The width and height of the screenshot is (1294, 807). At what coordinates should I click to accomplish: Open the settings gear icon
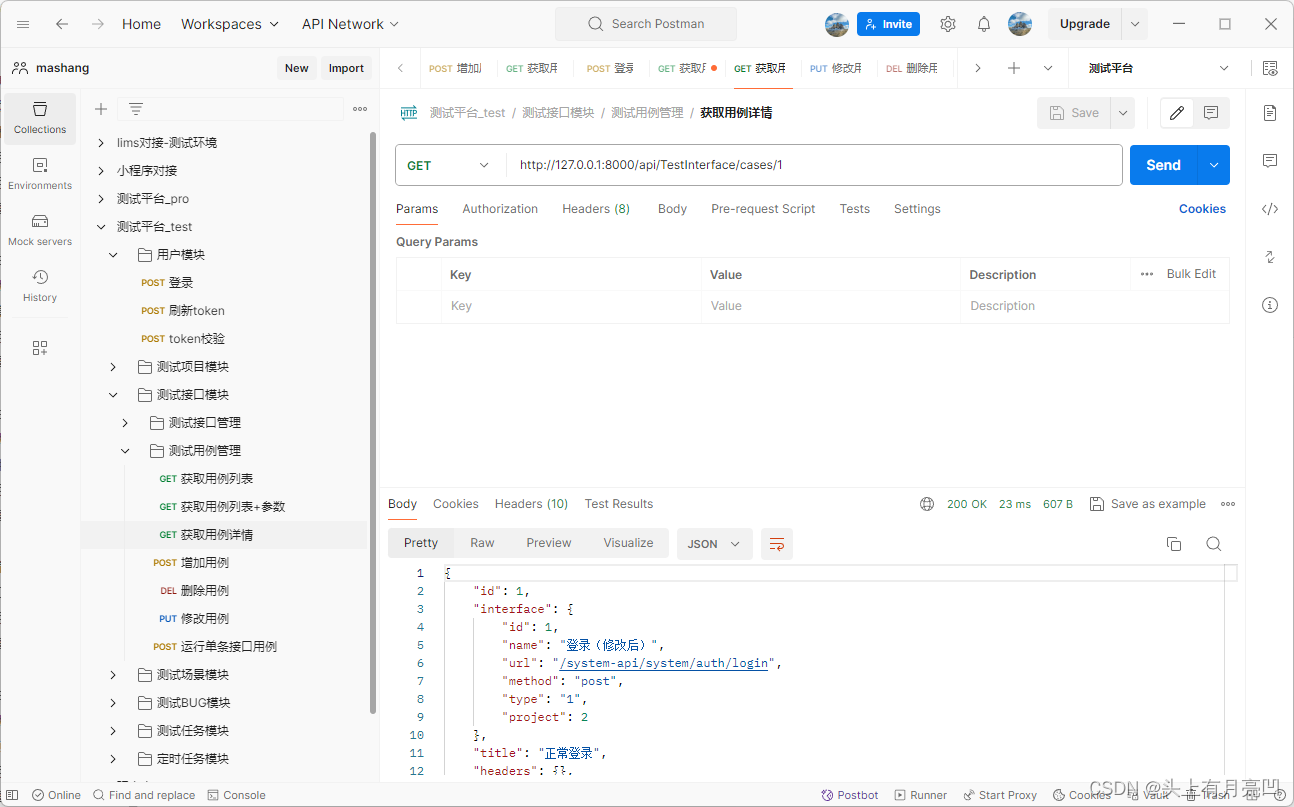pyautogui.click(x=948, y=24)
